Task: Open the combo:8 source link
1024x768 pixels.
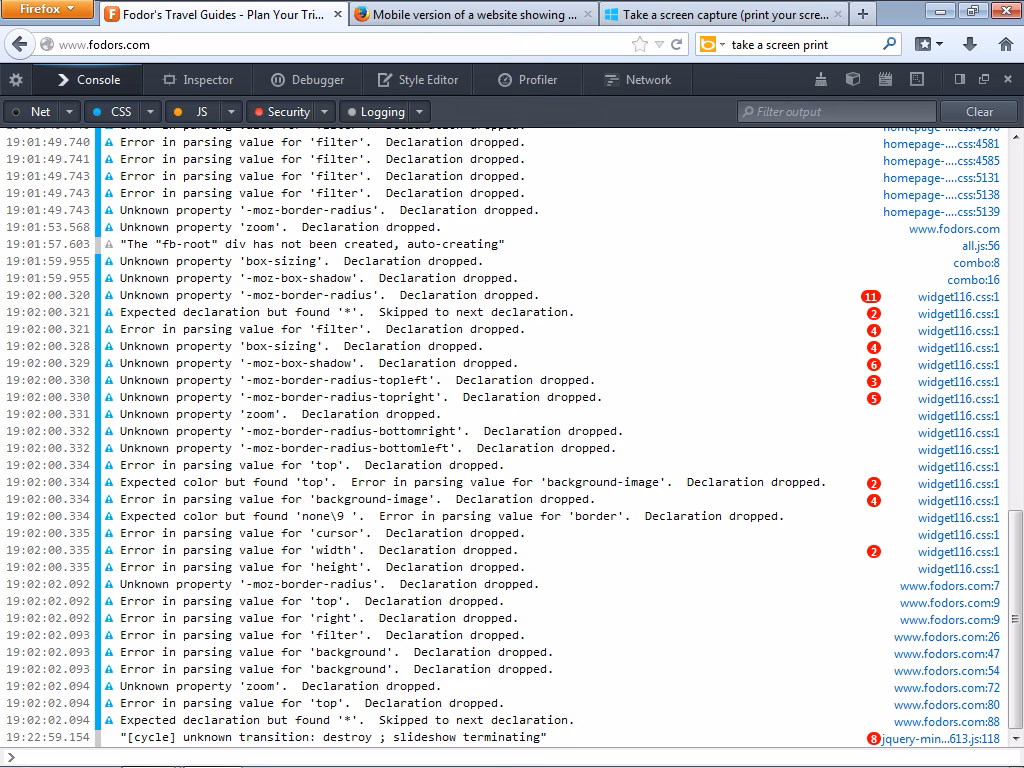Action: pyautogui.click(x=976, y=263)
